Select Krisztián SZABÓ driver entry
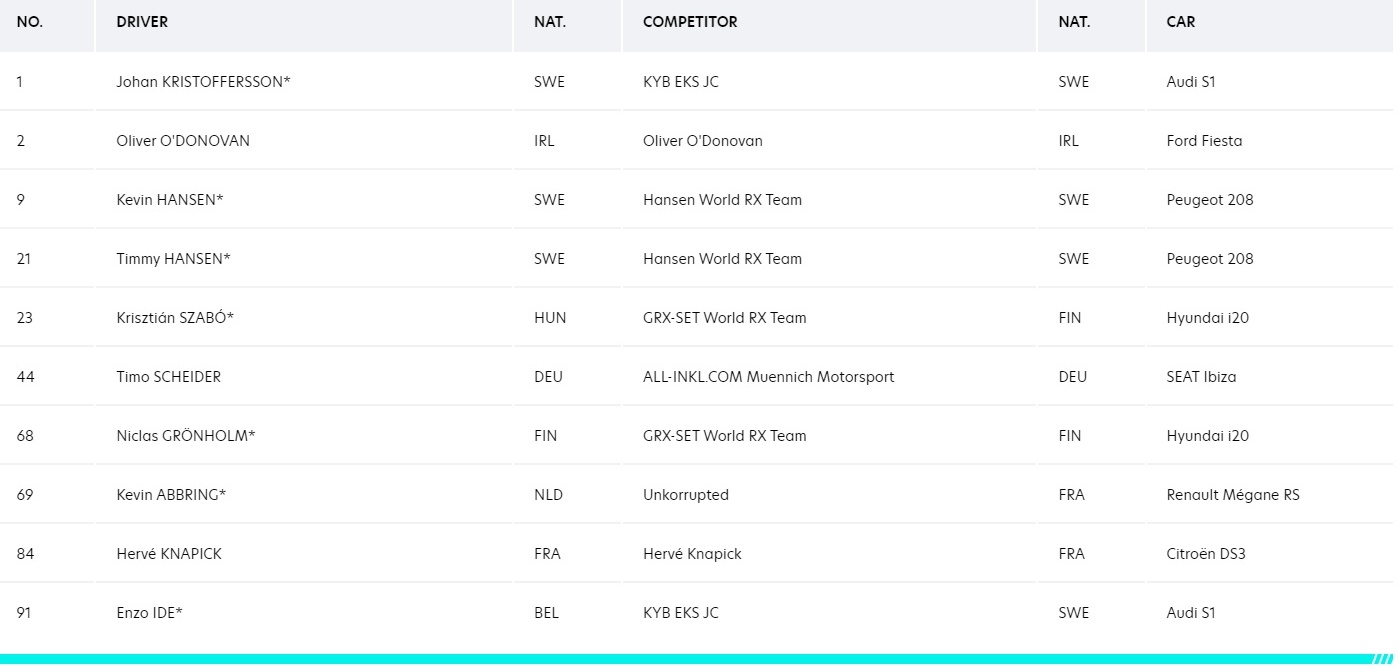Screen dimensions: 1398x670 (x=175, y=318)
